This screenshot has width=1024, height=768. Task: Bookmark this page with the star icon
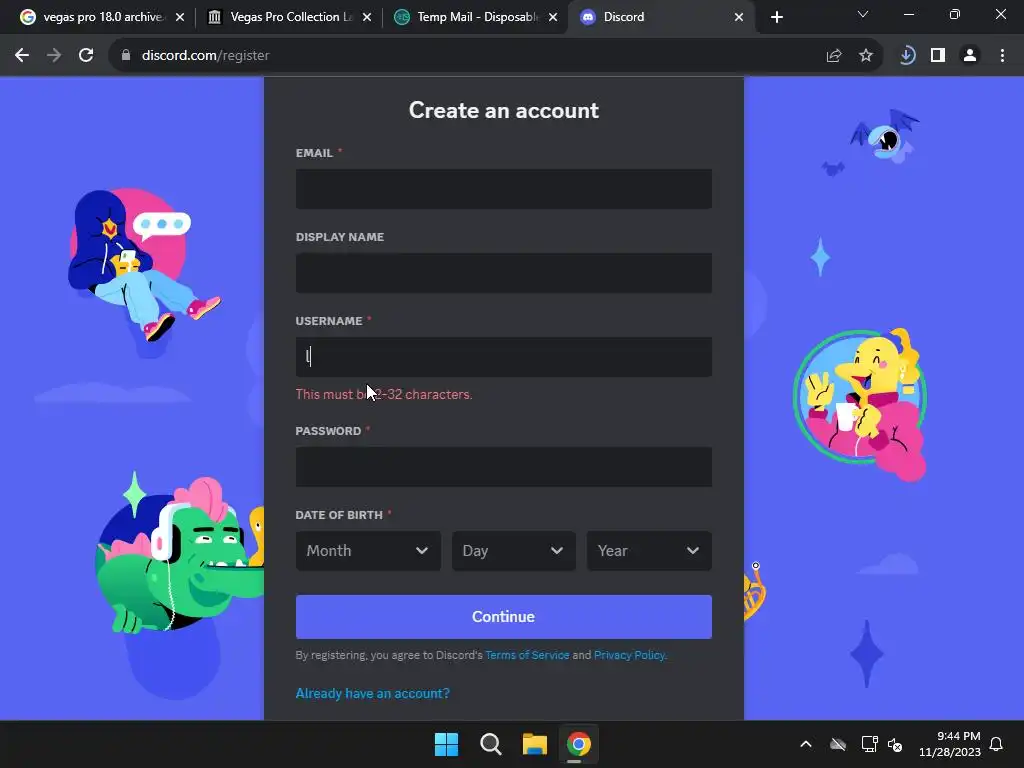866,56
